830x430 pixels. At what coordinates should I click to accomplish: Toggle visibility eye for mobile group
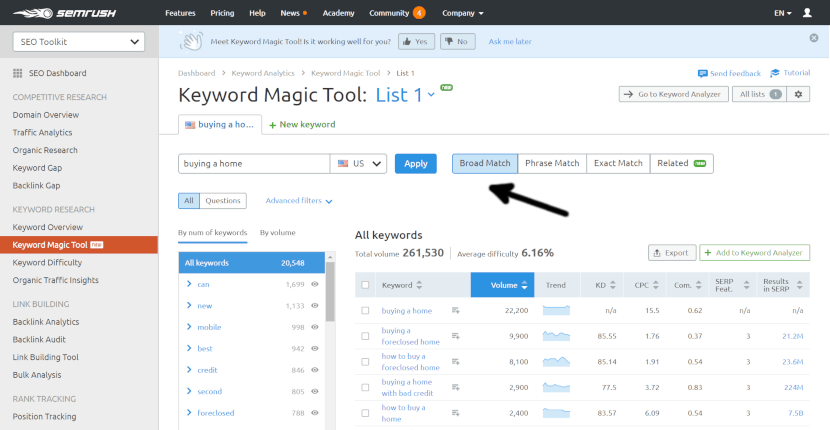pyautogui.click(x=314, y=327)
